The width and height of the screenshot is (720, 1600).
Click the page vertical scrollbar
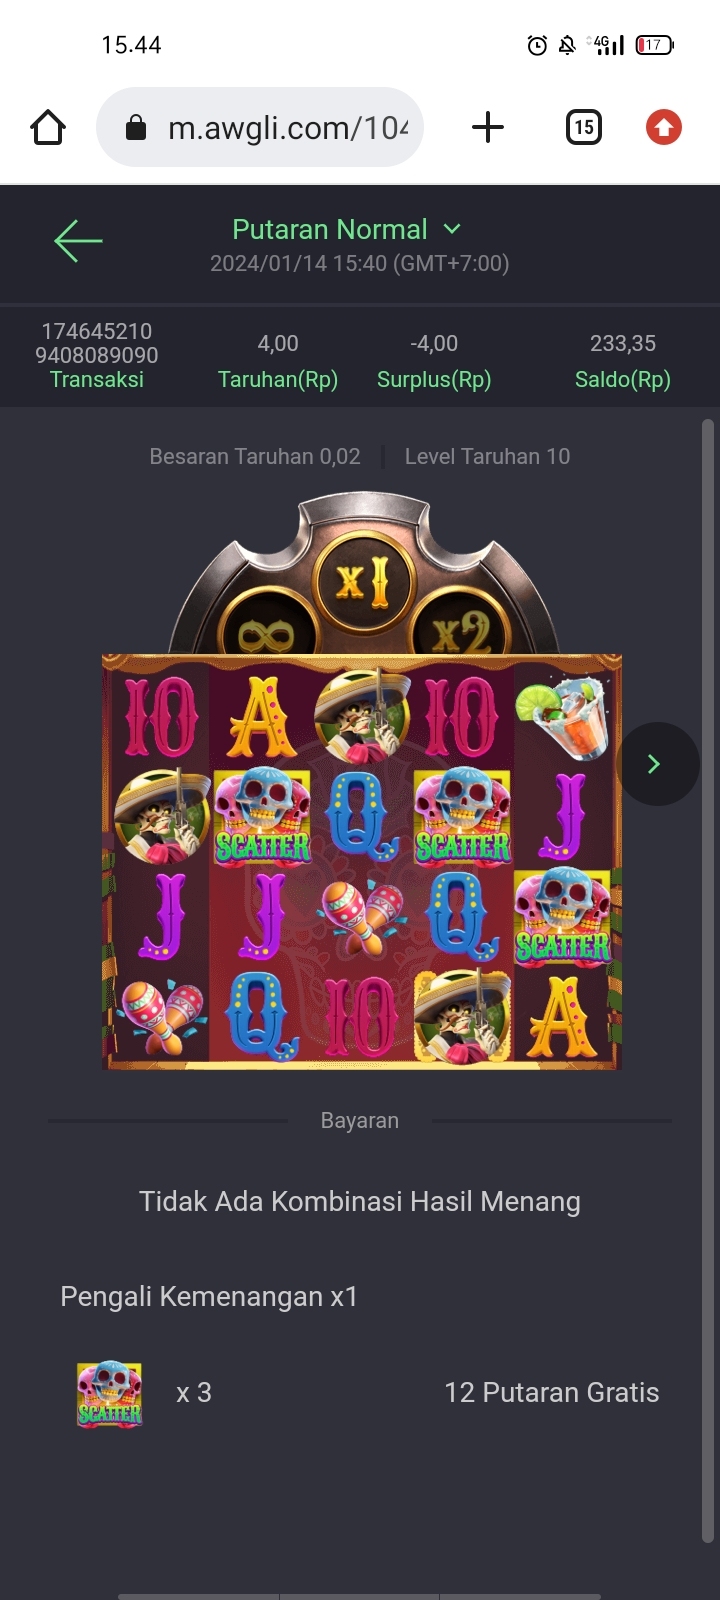click(708, 980)
